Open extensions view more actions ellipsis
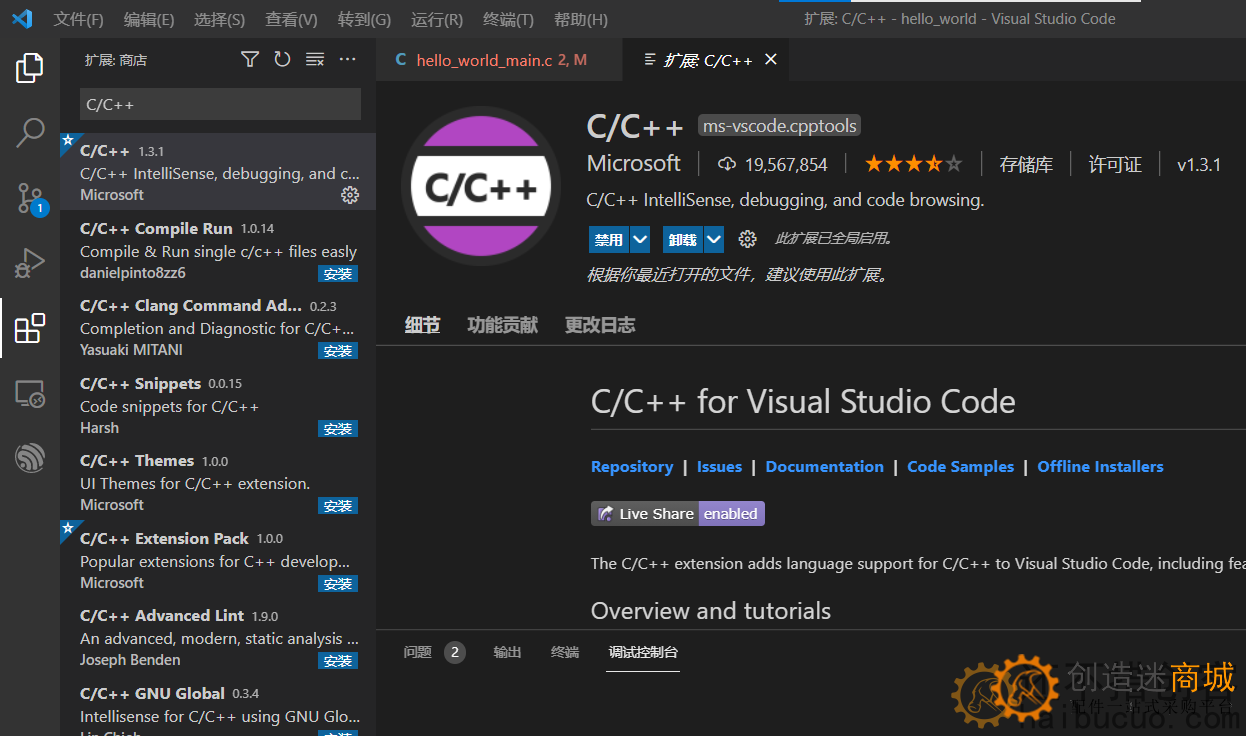The height and width of the screenshot is (736, 1246). (x=347, y=60)
